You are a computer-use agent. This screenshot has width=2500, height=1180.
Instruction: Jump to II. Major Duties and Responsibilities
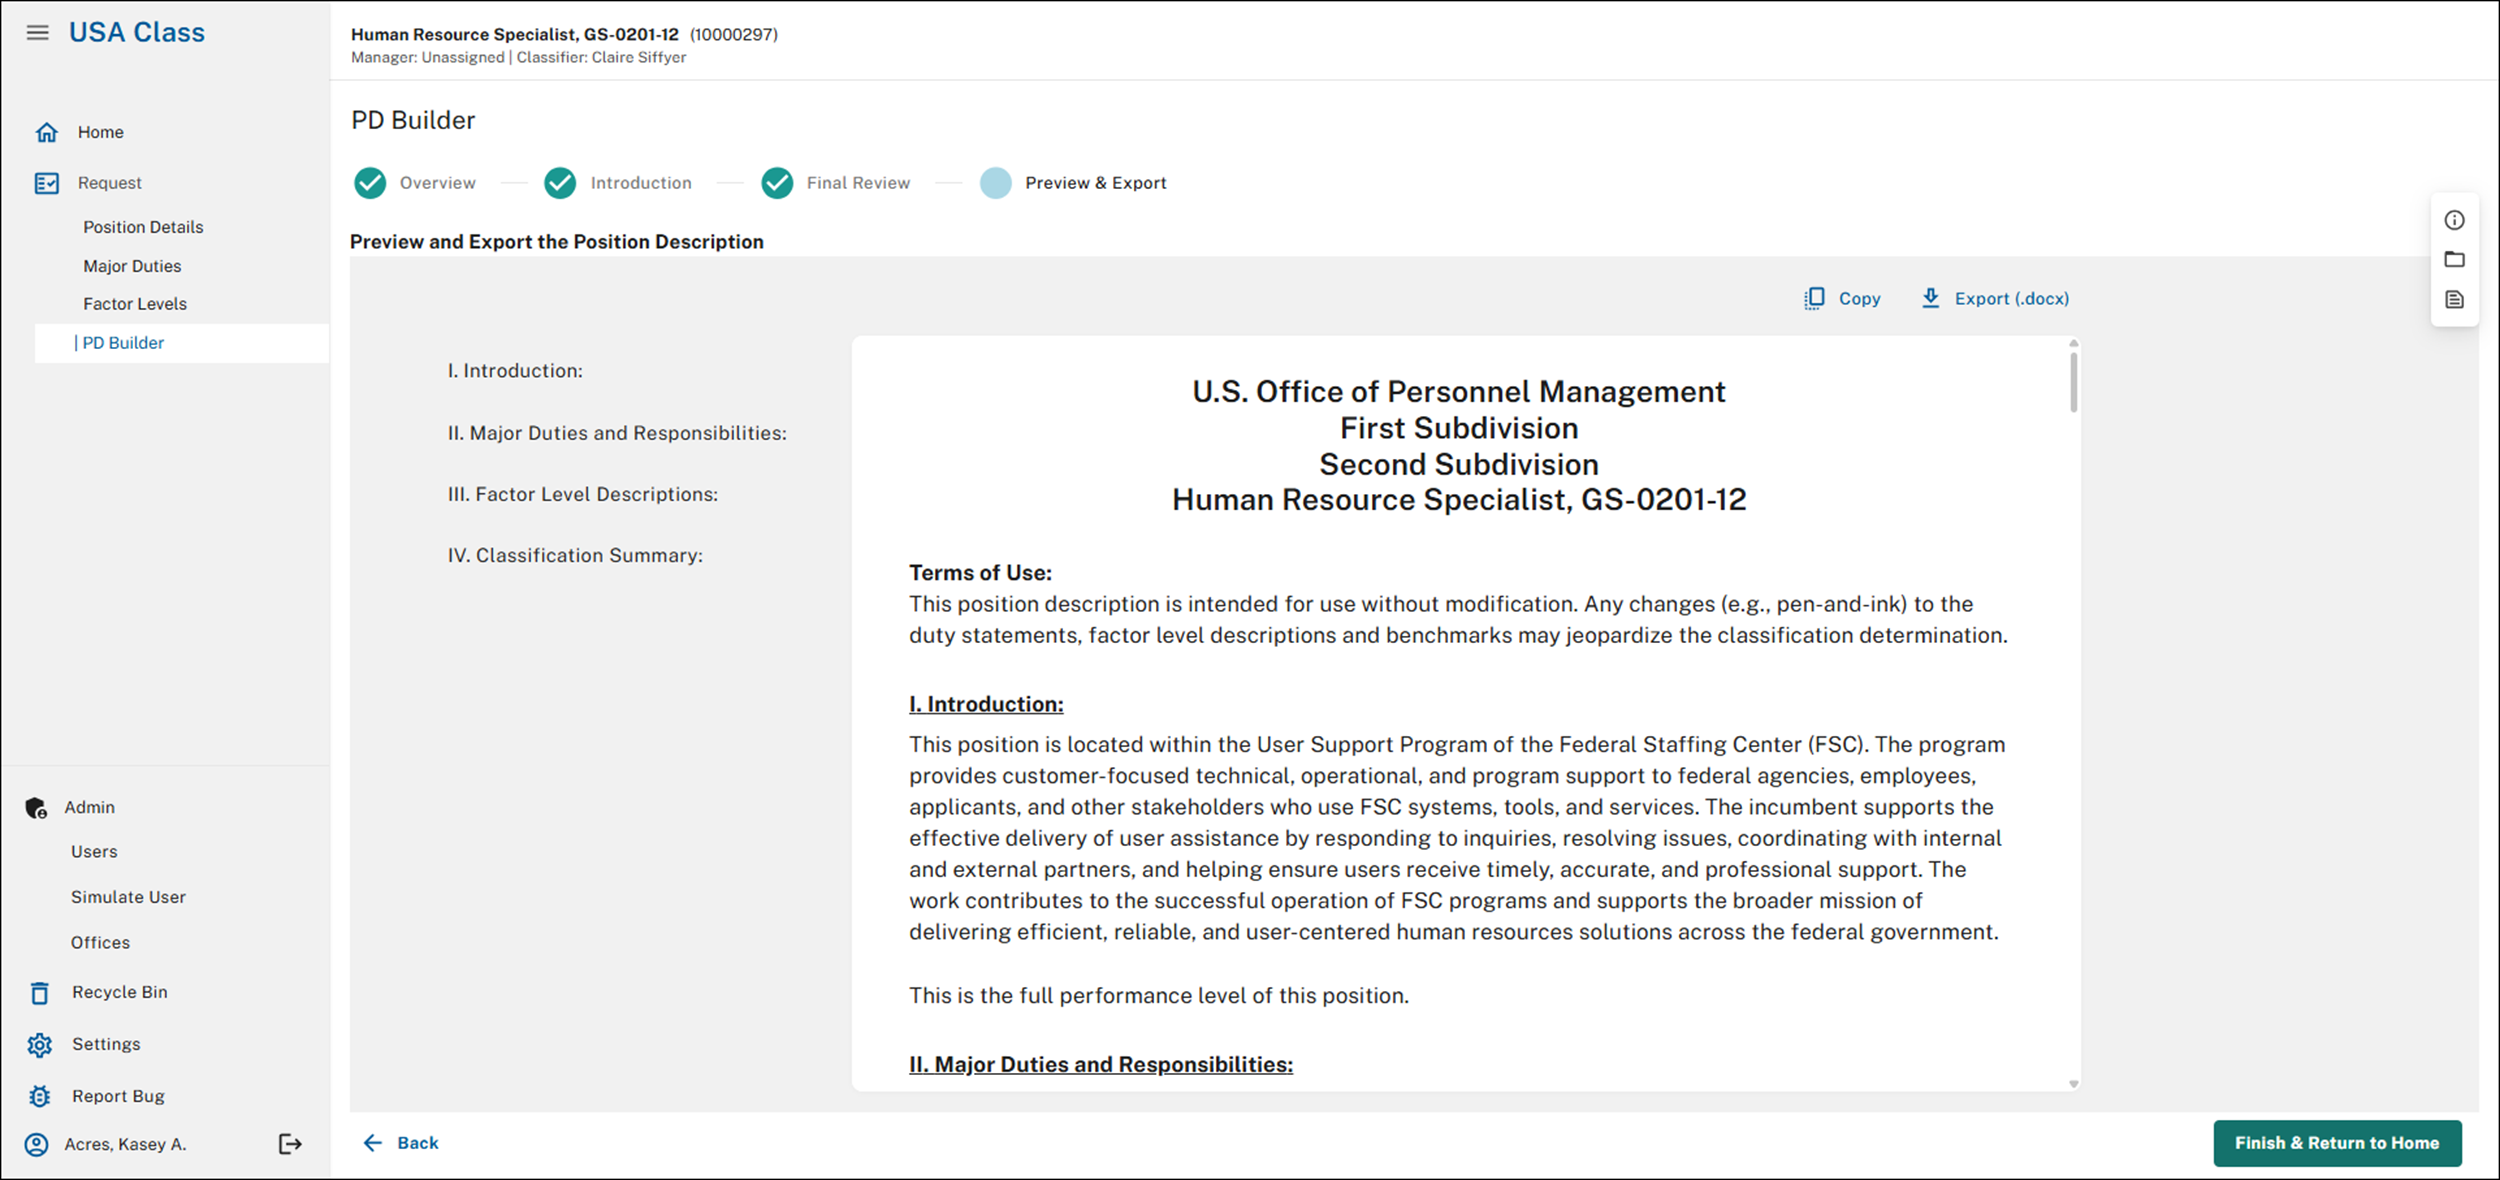click(x=617, y=433)
